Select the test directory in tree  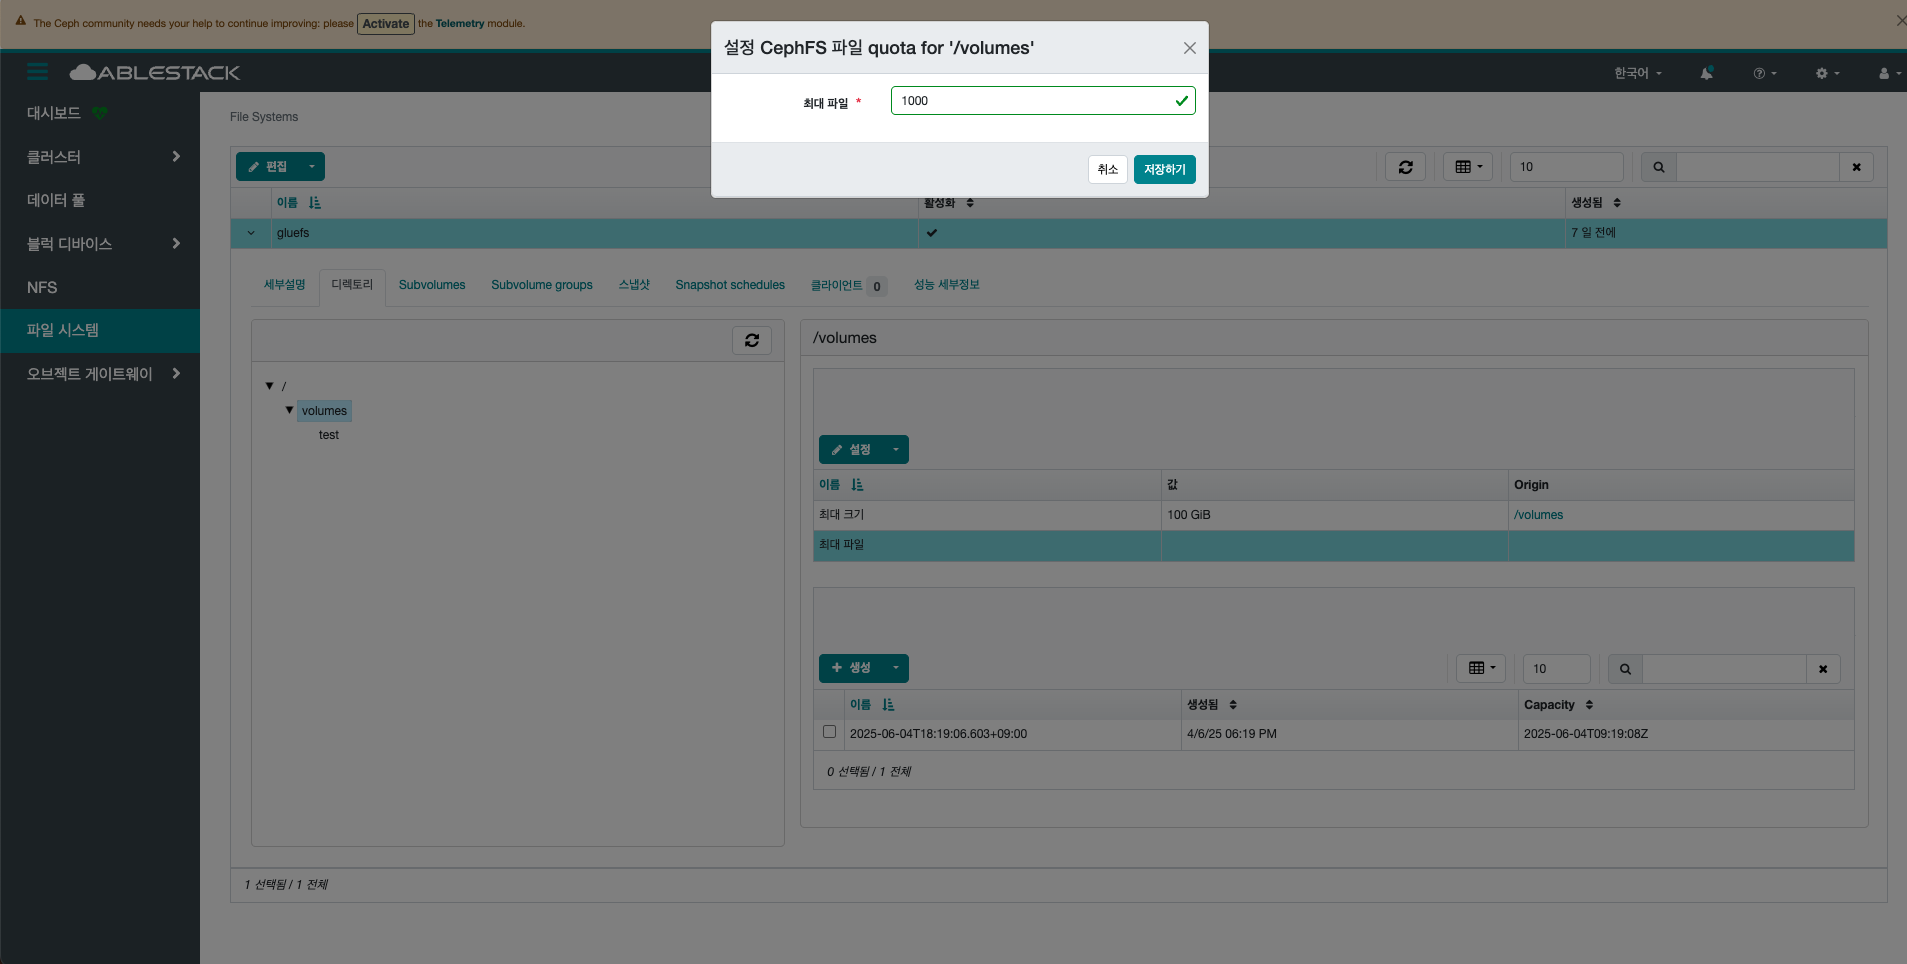pyautogui.click(x=329, y=435)
